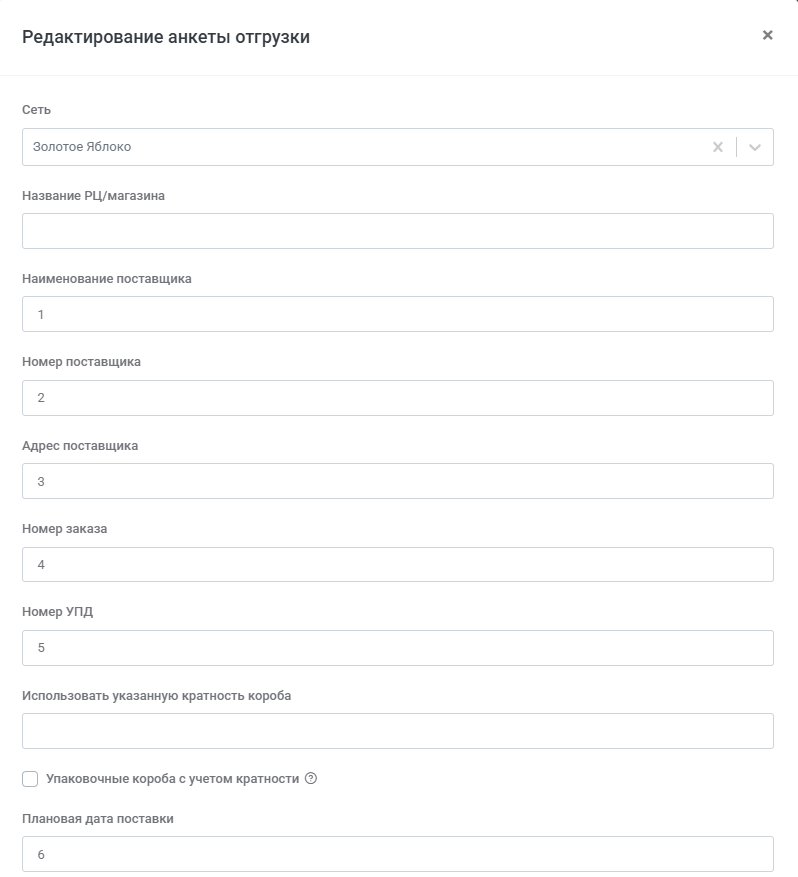The image size is (798, 877).
Task: Clear the selected network 'Золотое Яблоко'
Action: point(717,147)
